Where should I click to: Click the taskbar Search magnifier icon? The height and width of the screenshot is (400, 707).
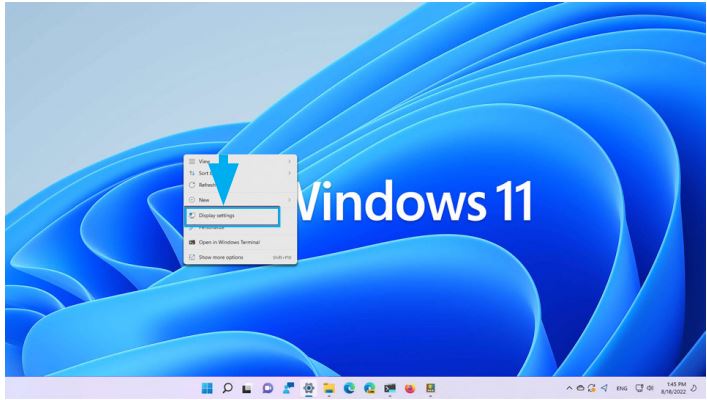click(229, 389)
